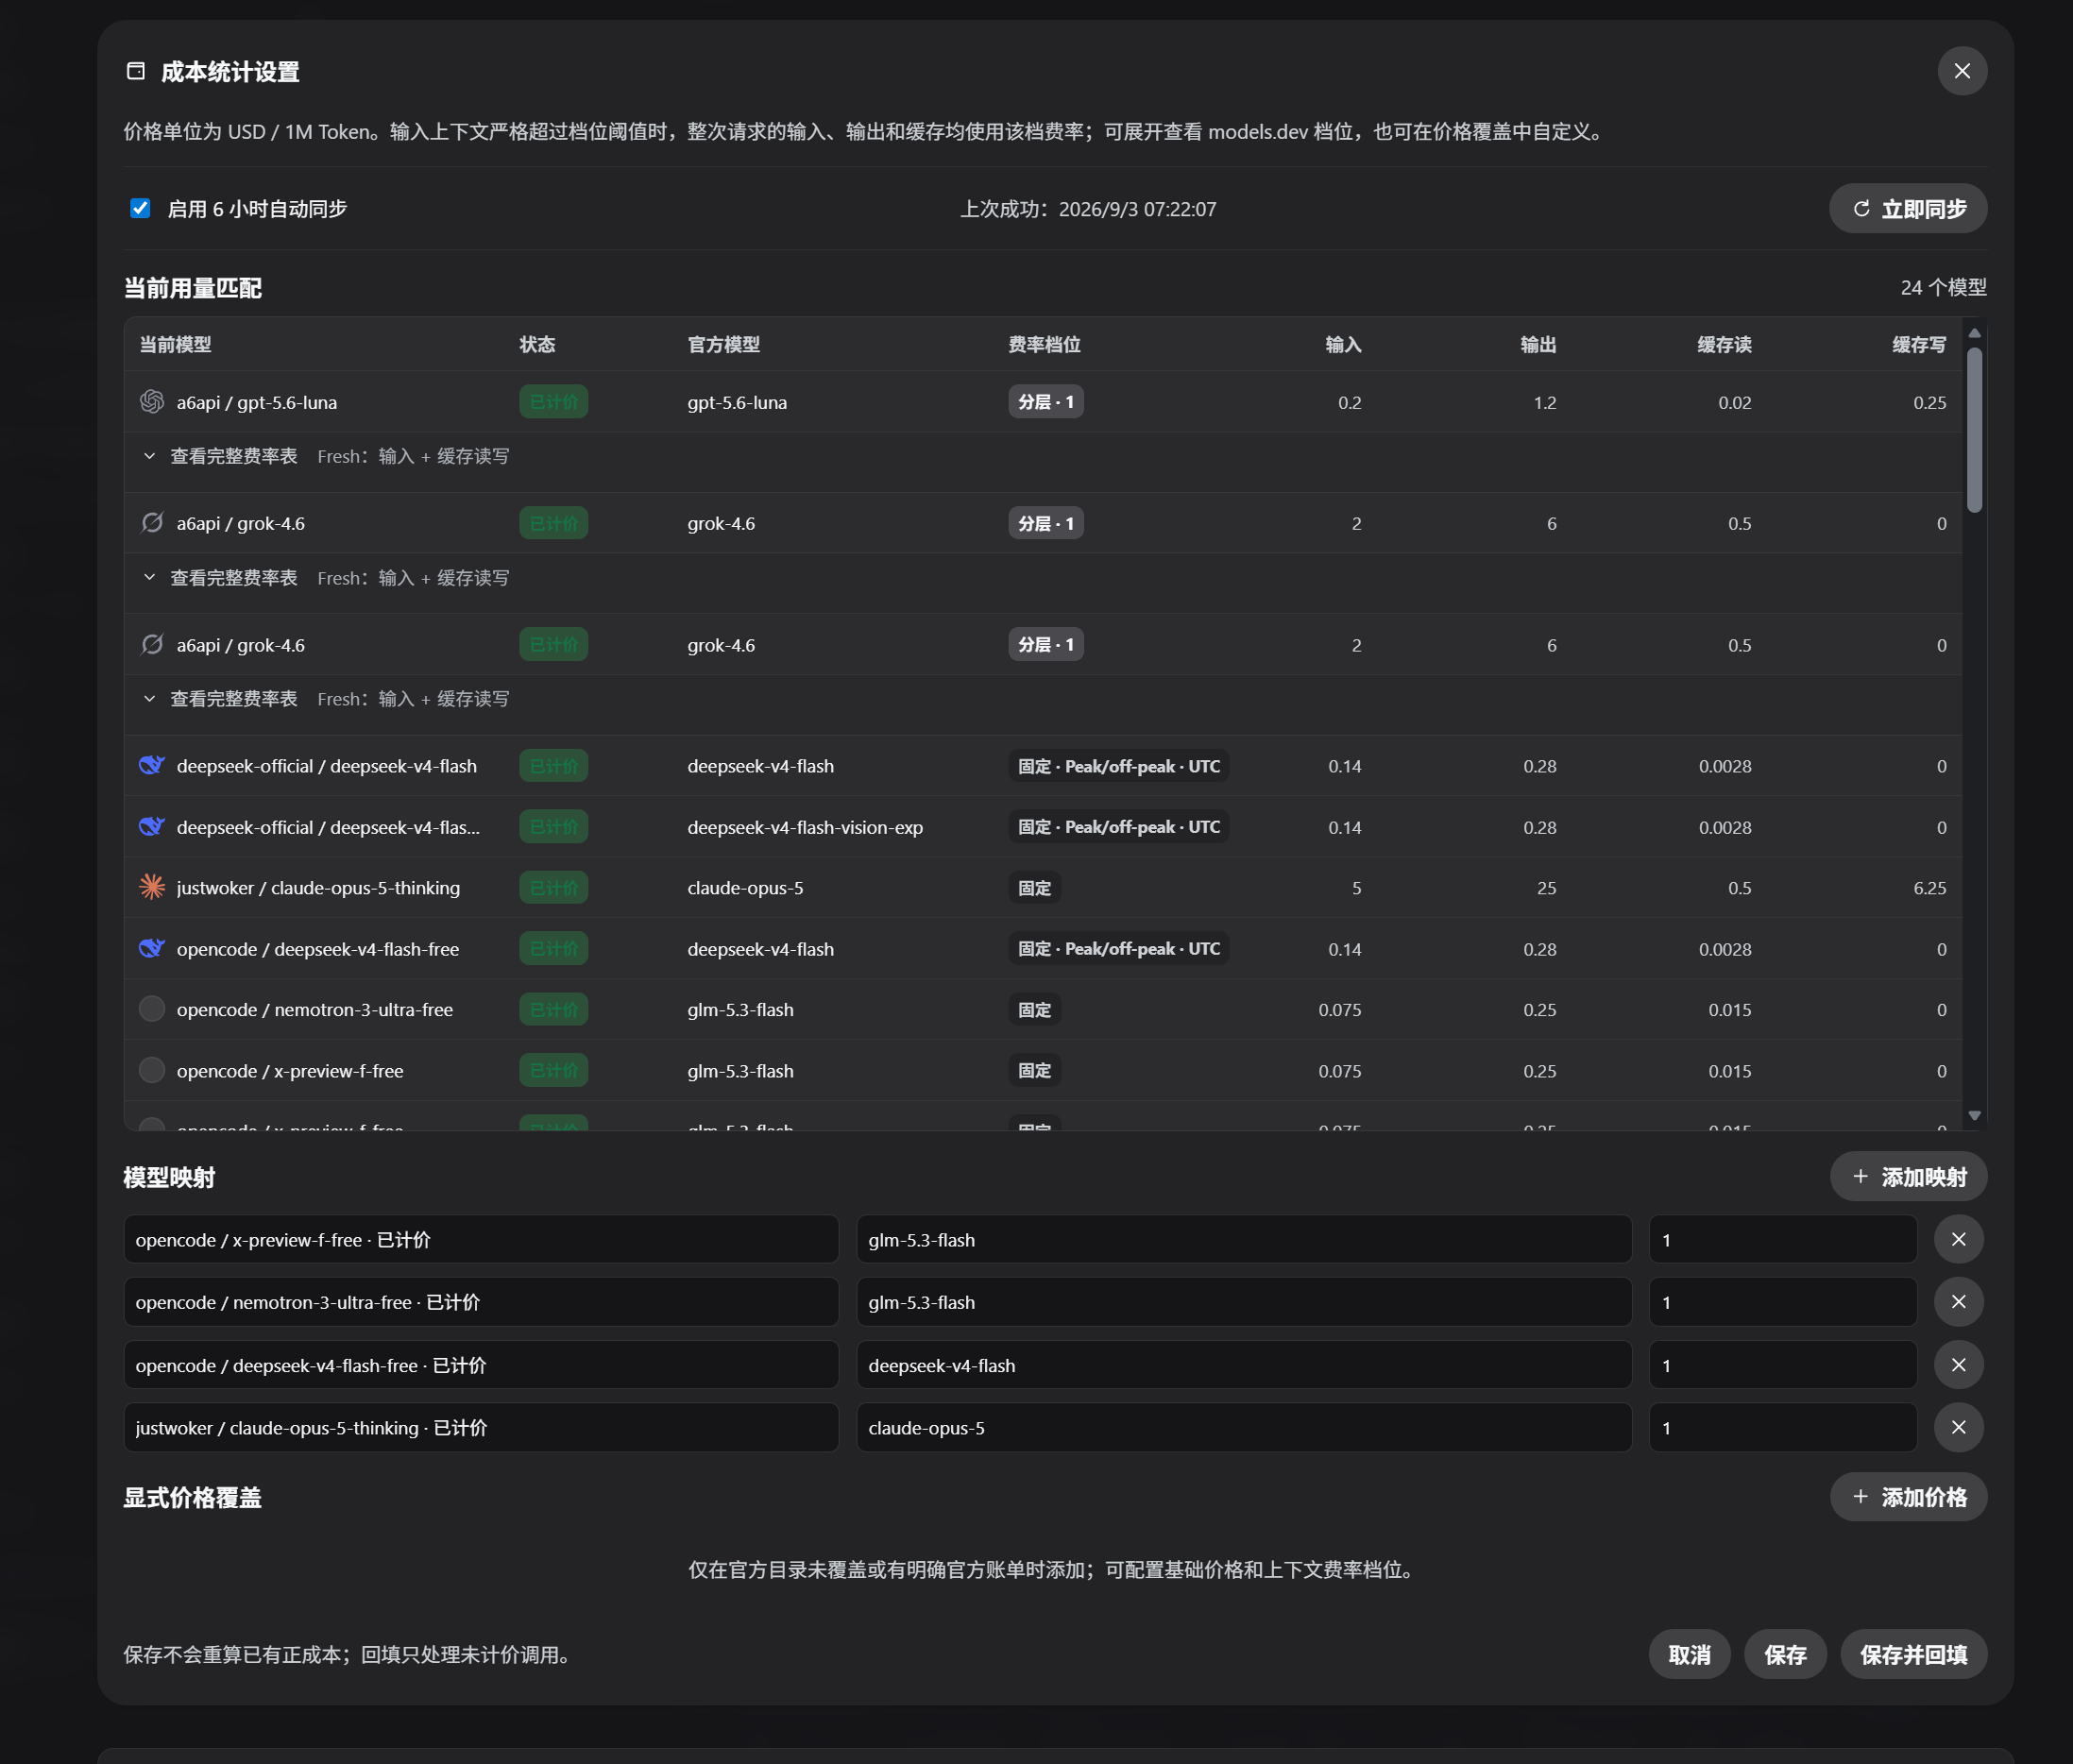Viewport: 2073px width, 1764px height.
Task: Click the 取消 button
Action: [x=1689, y=1654]
